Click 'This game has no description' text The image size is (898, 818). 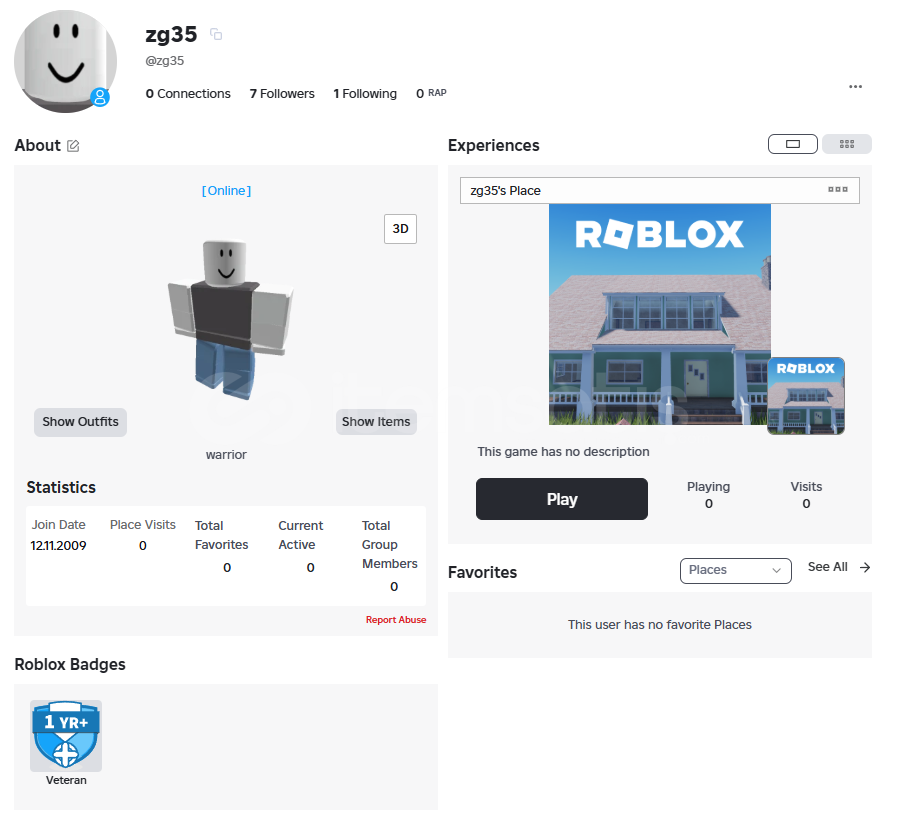point(564,452)
